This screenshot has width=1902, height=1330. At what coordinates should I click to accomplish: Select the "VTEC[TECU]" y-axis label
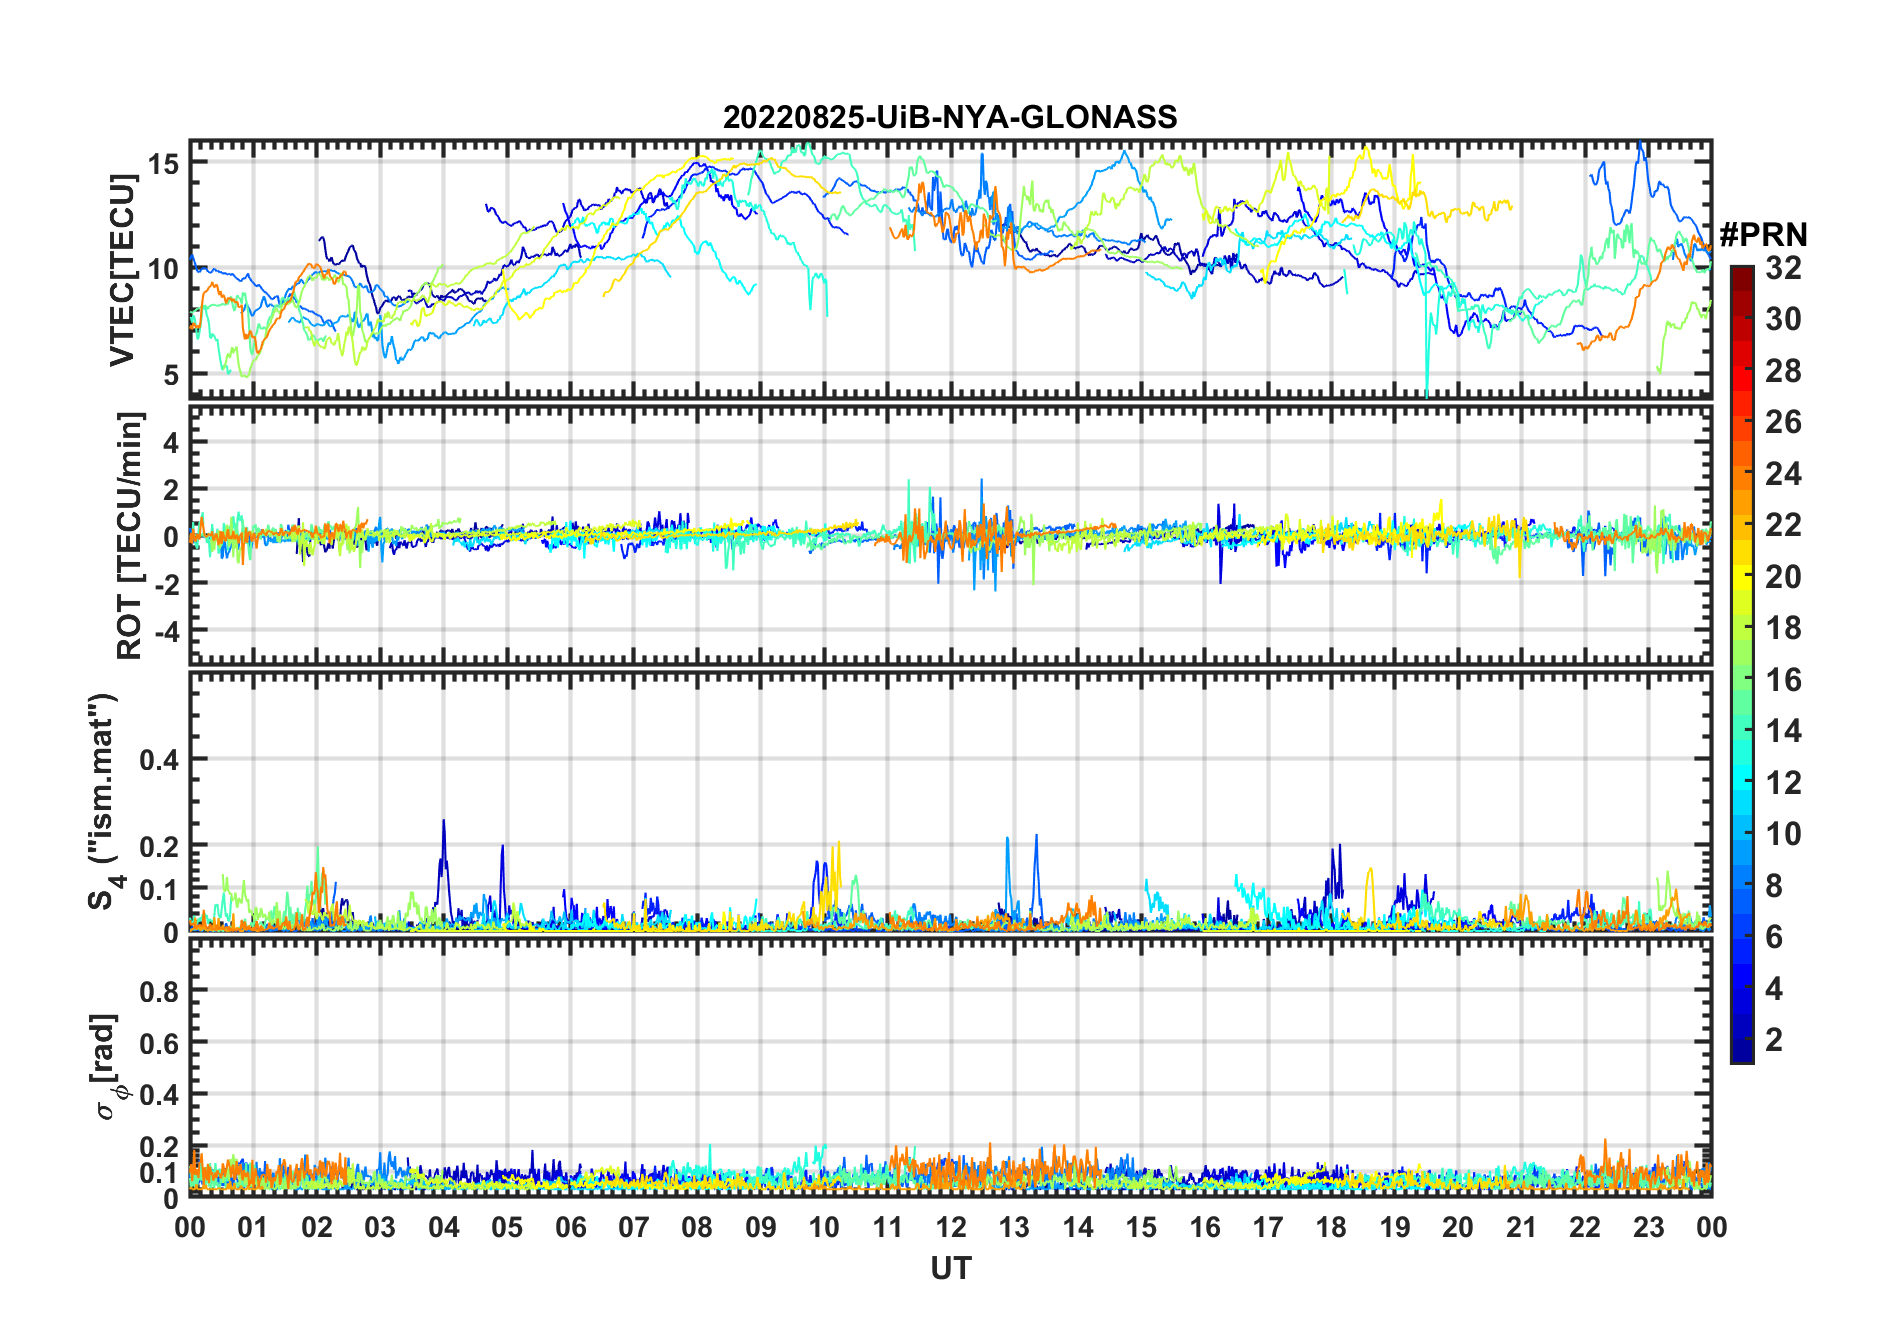(122, 270)
